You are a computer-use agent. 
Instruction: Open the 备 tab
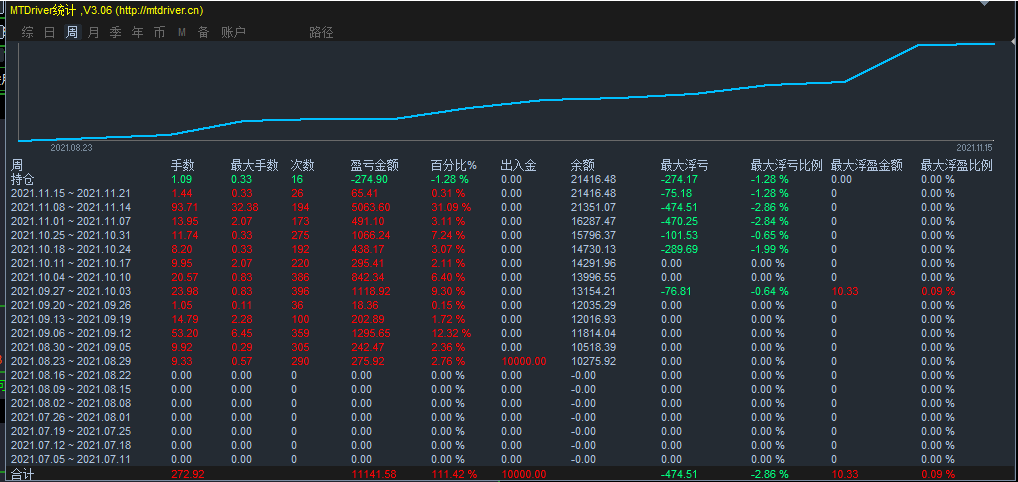[203, 32]
